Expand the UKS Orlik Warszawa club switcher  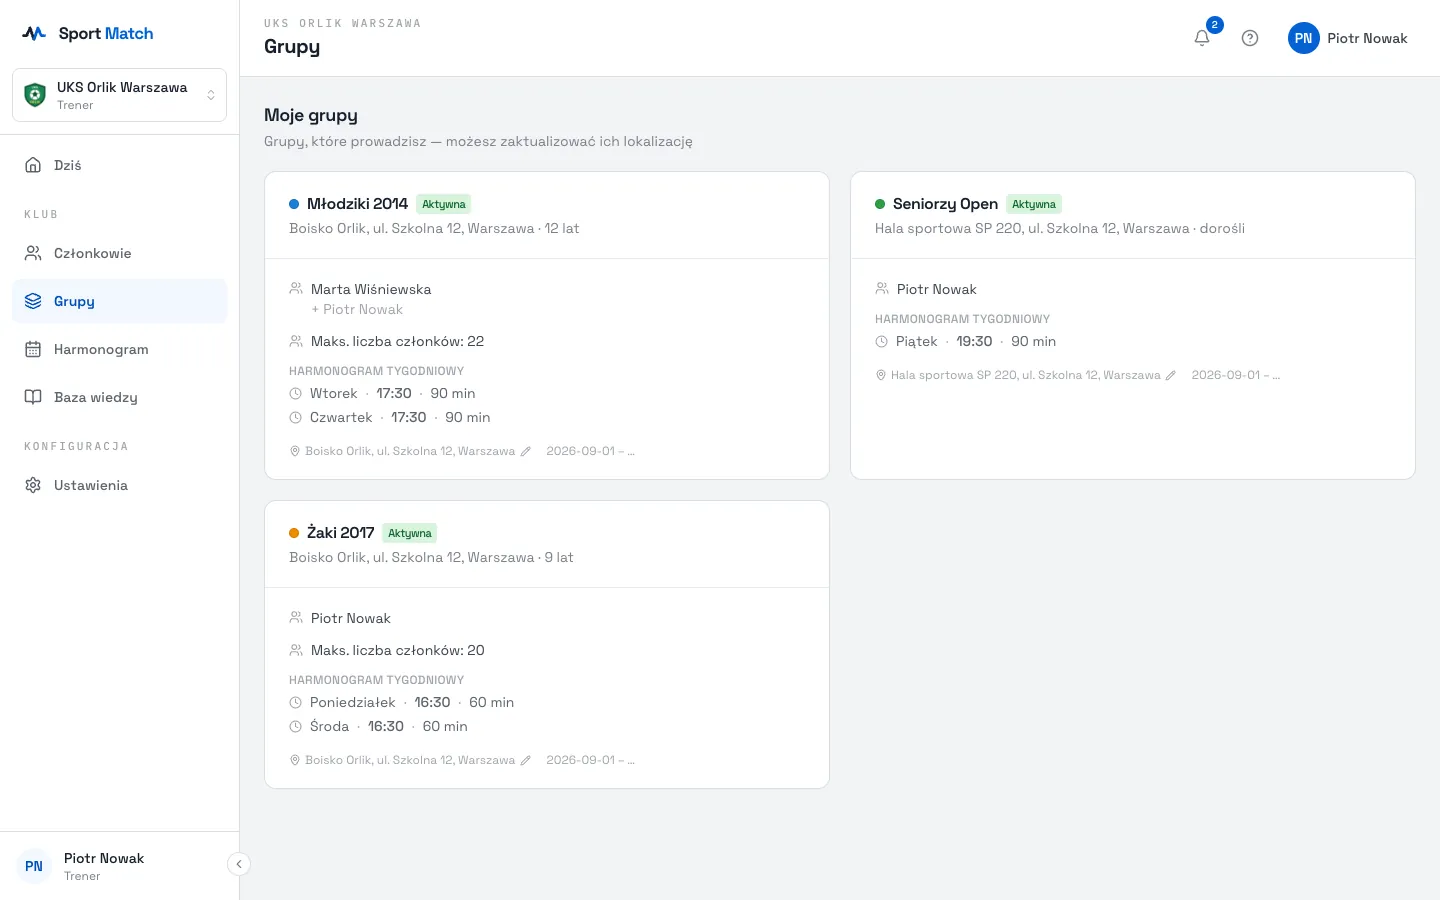point(120,95)
